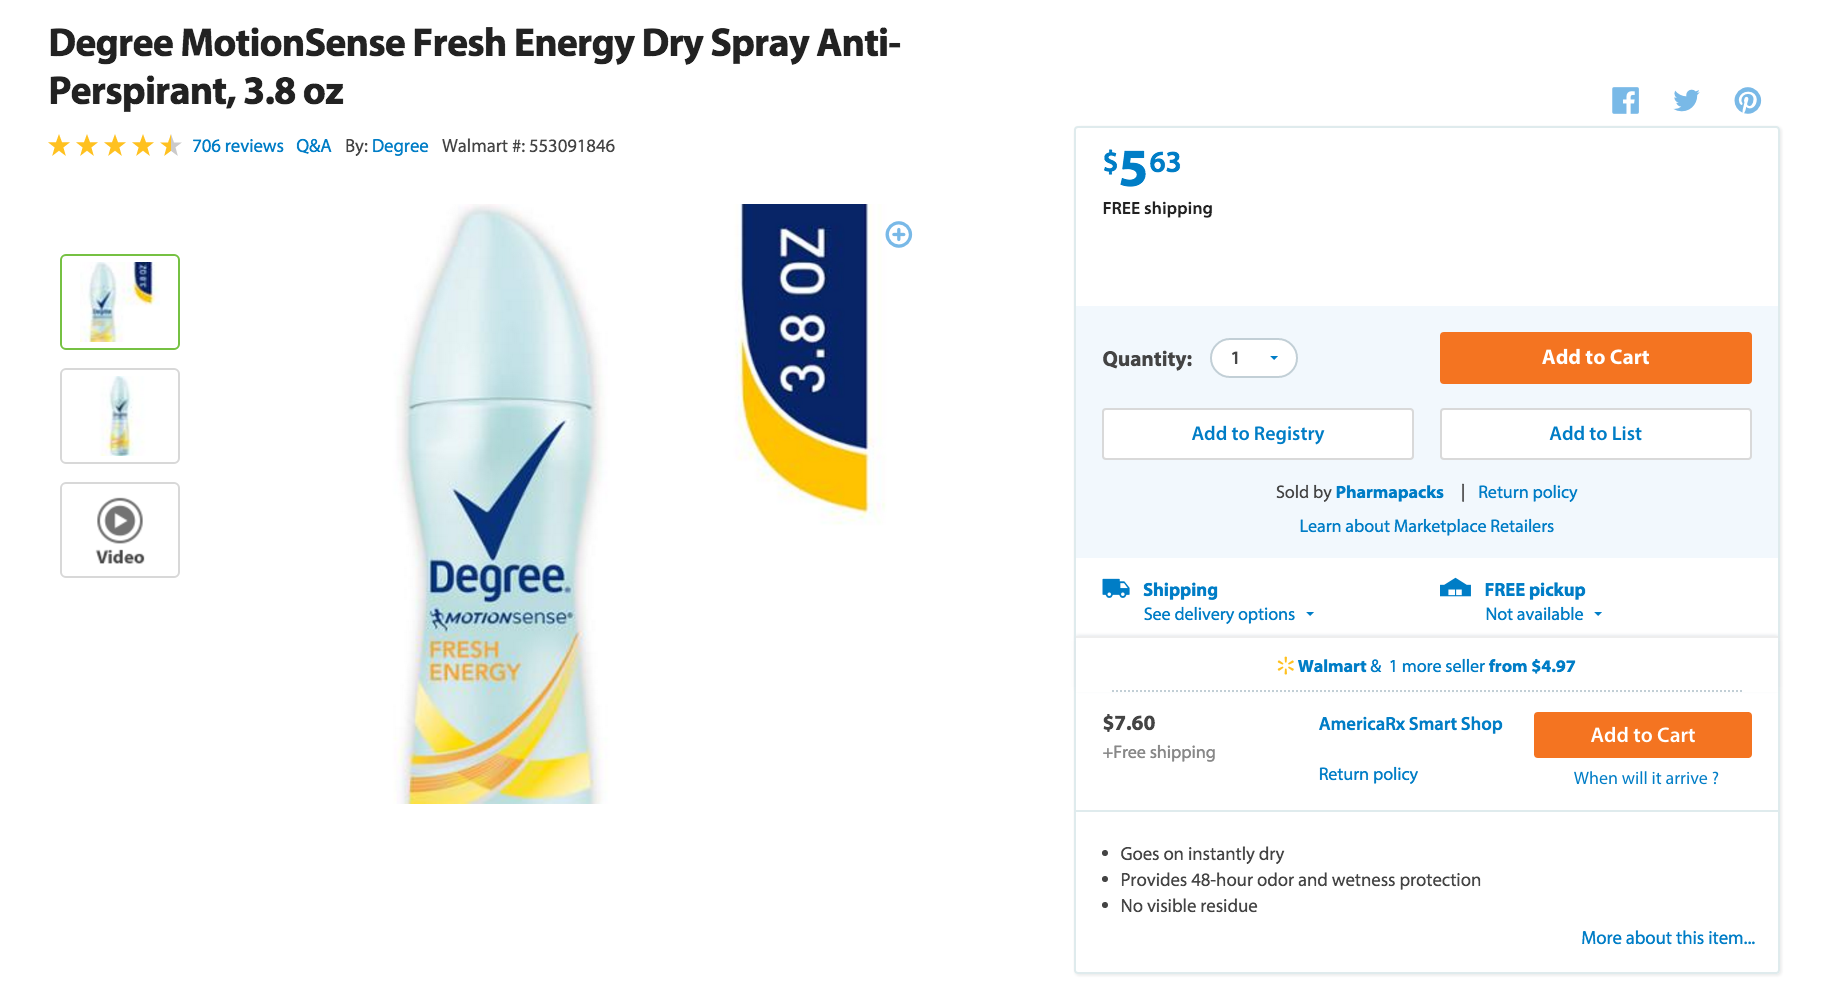Image resolution: width=1822 pixels, height=1006 pixels.
Task: Share product on Twitter
Action: click(1686, 100)
